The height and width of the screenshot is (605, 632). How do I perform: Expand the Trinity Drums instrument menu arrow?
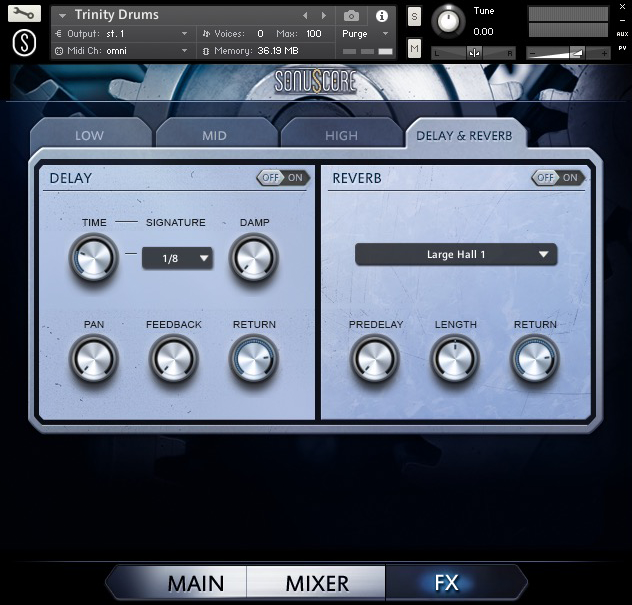click(62, 16)
